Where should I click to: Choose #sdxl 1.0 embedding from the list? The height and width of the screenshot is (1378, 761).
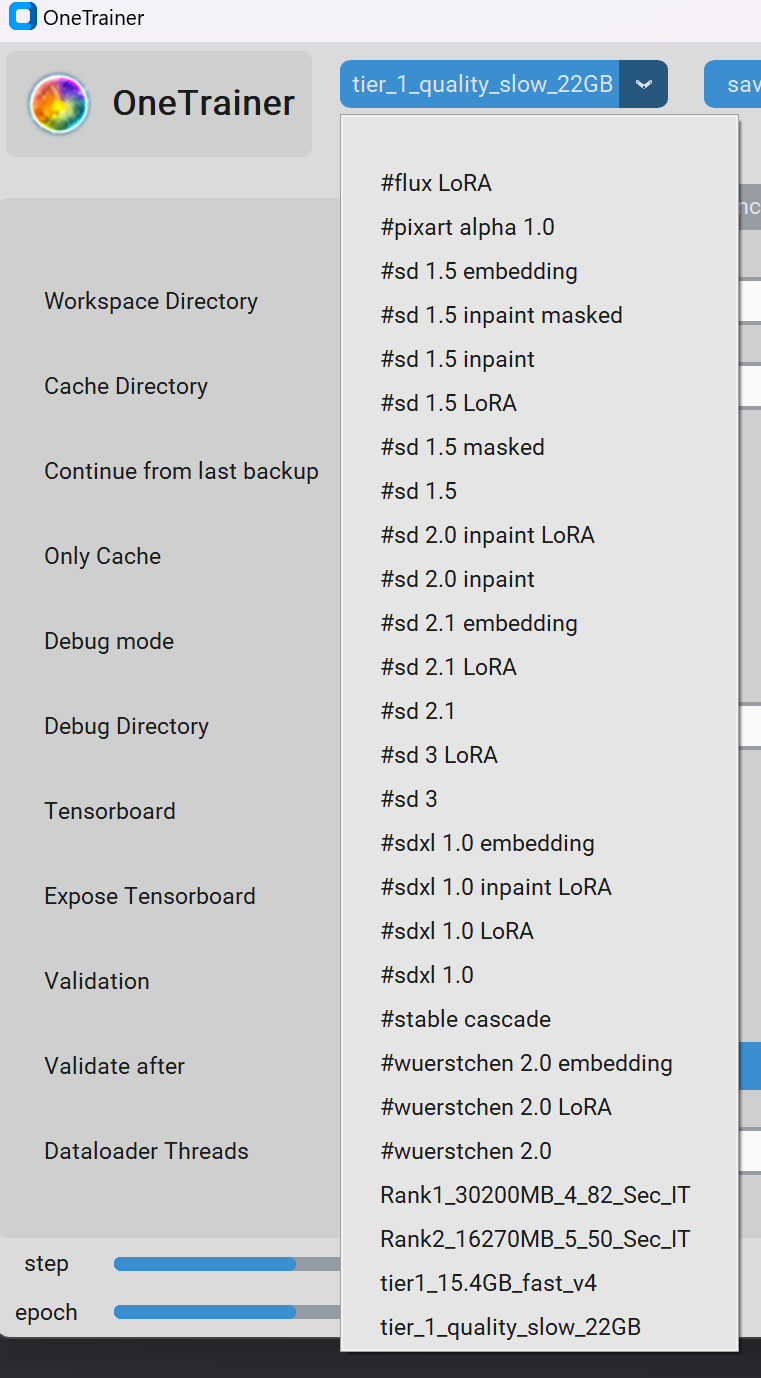pos(487,843)
